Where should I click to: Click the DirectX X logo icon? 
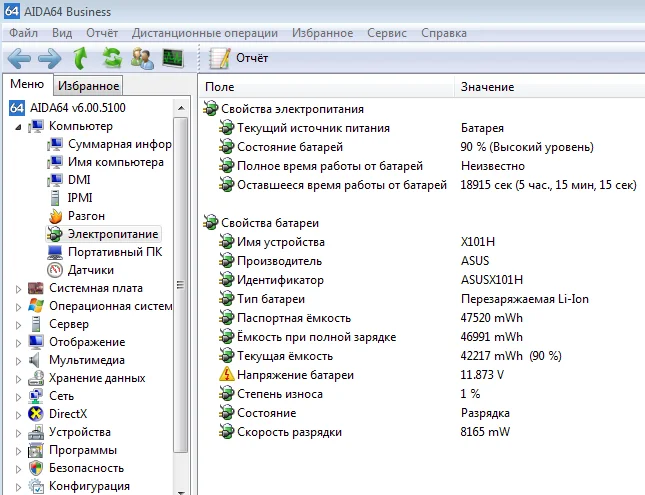point(36,414)
